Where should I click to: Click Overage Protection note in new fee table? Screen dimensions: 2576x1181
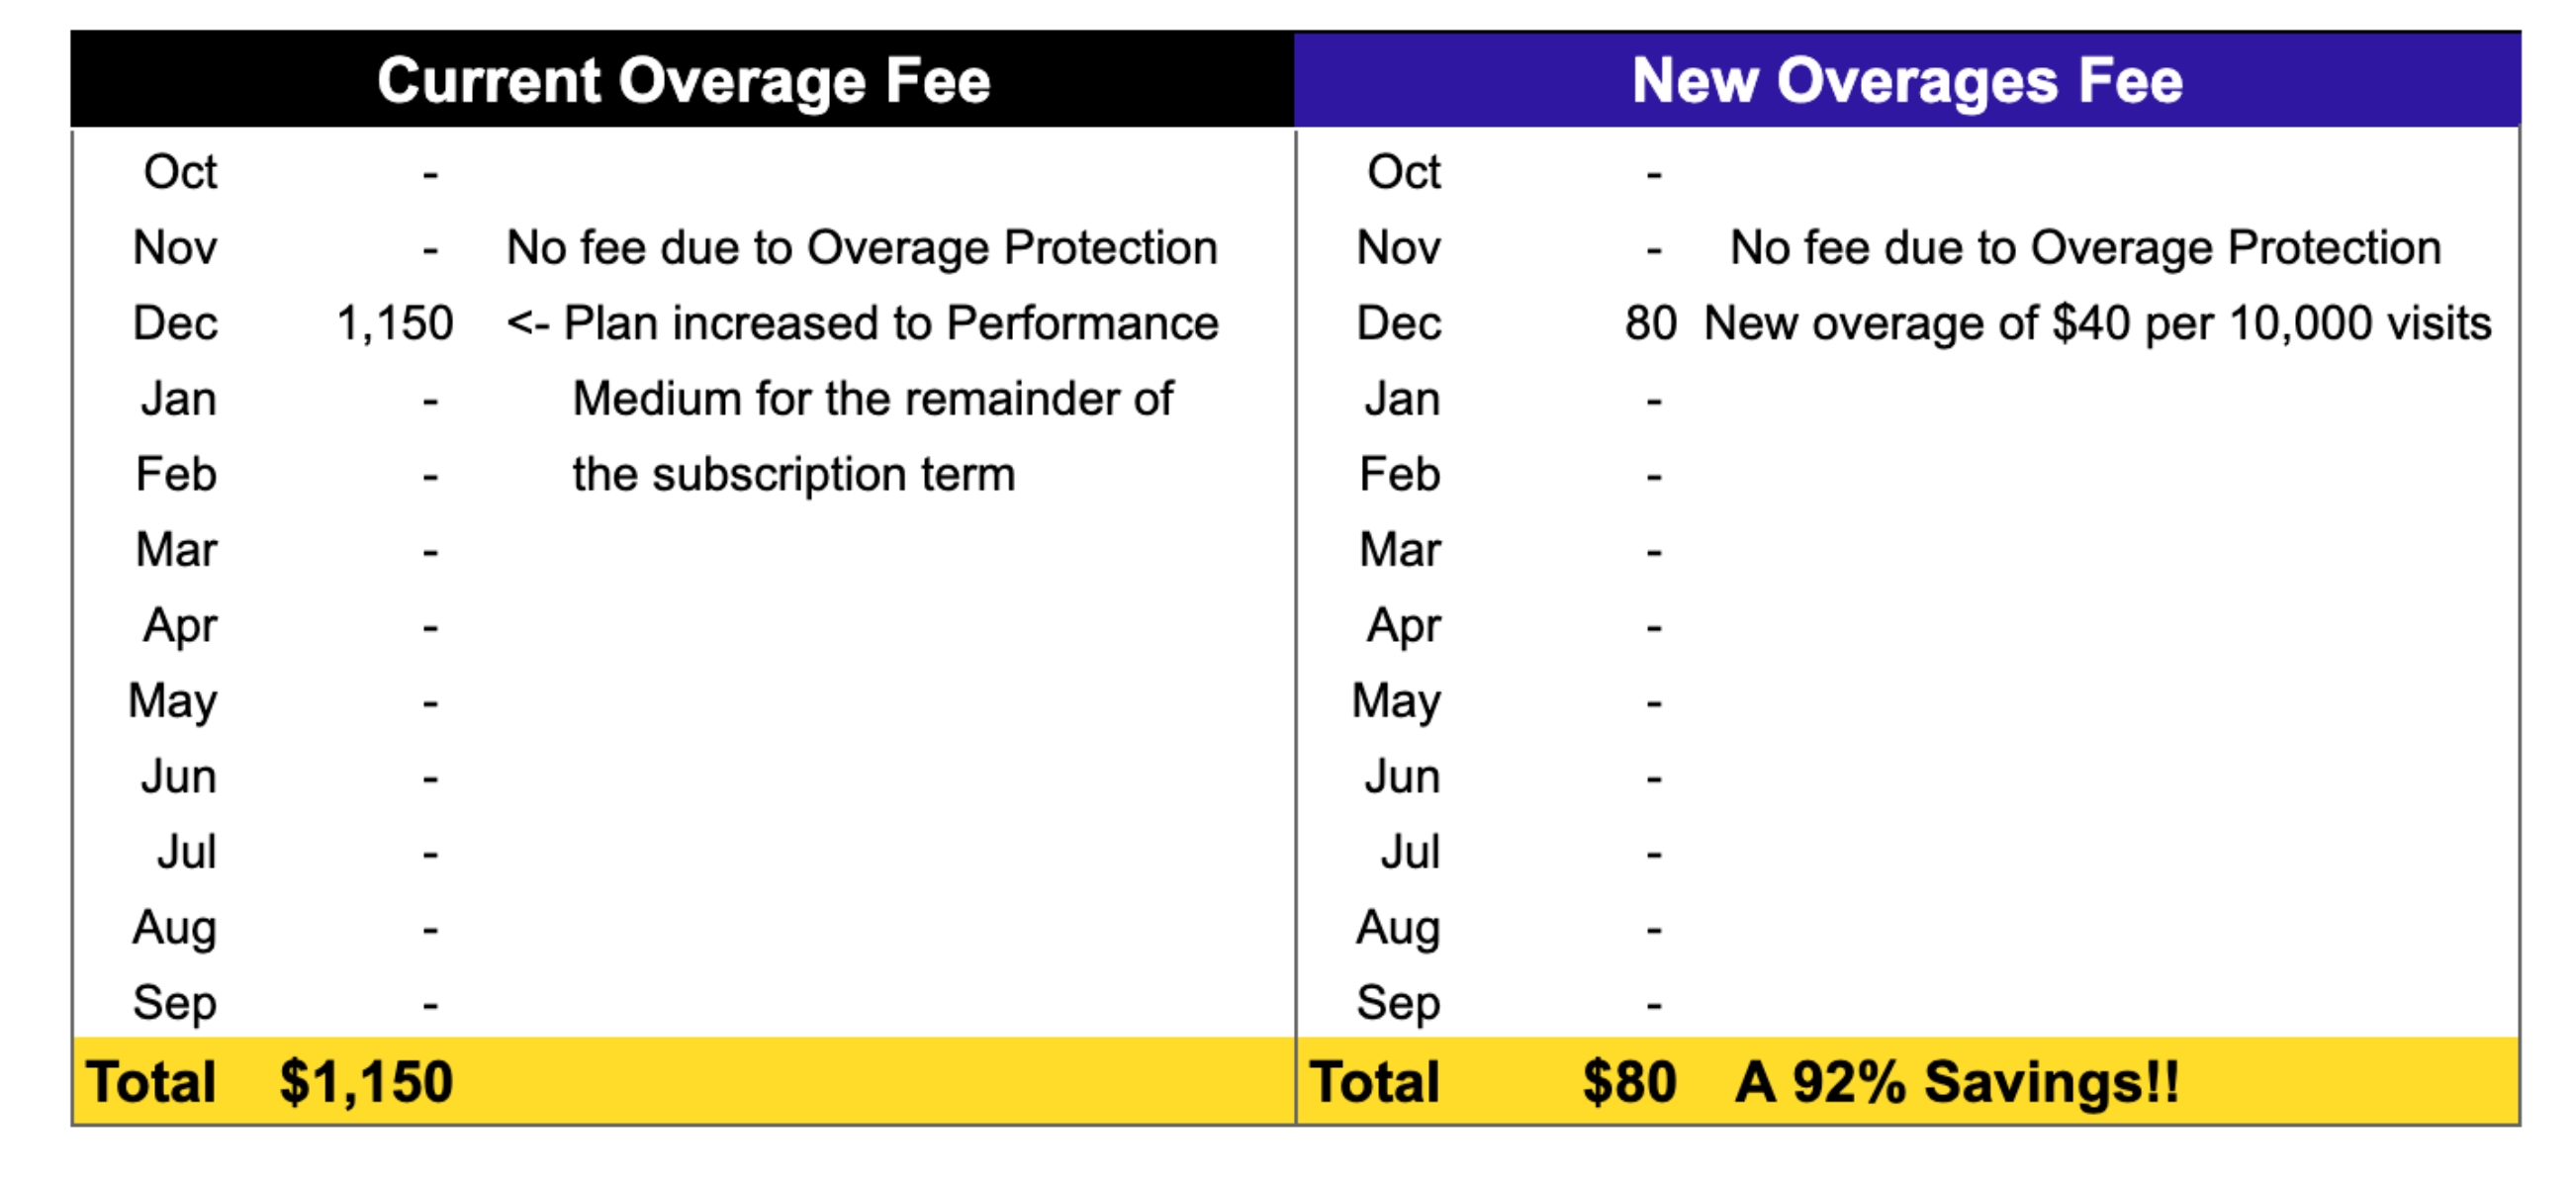[x=2085, y=247]
